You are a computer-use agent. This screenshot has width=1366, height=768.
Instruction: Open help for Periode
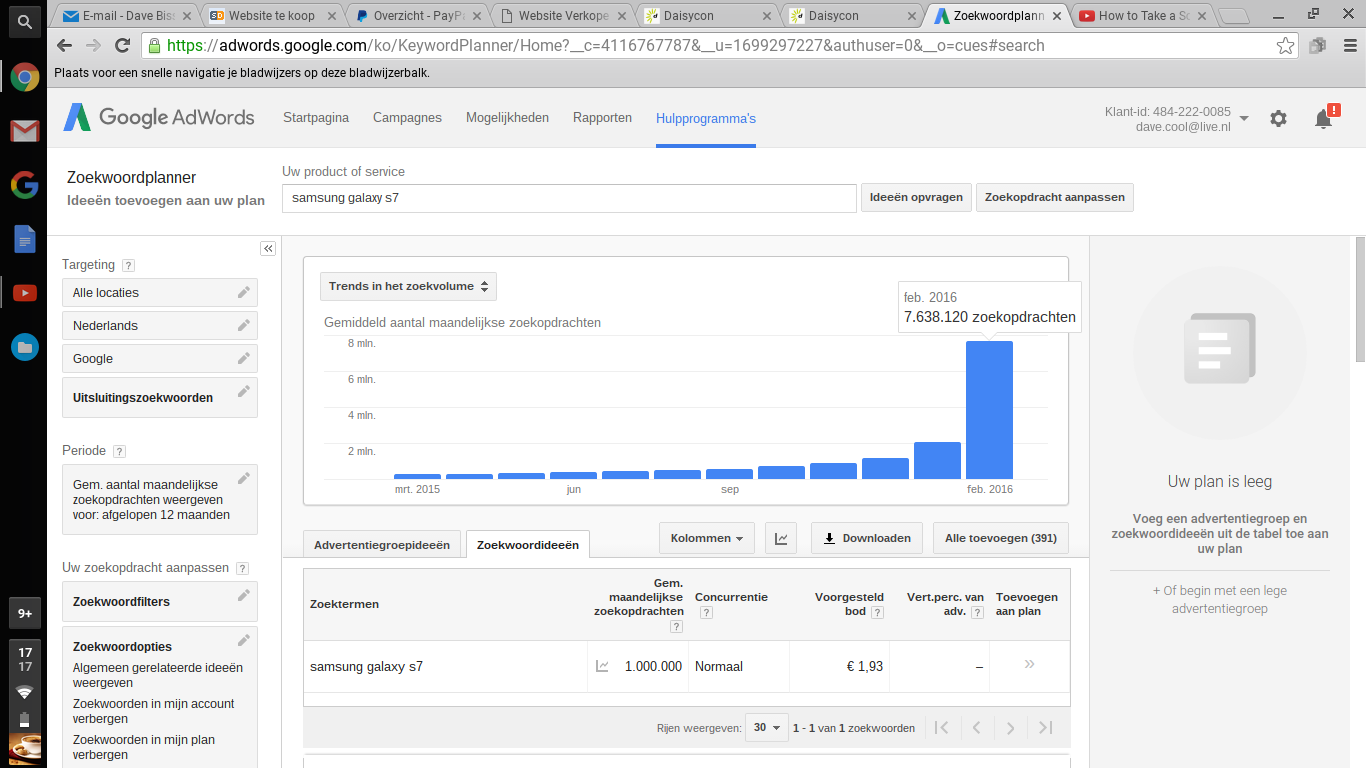pyautogui.click(x=119, y=451)
